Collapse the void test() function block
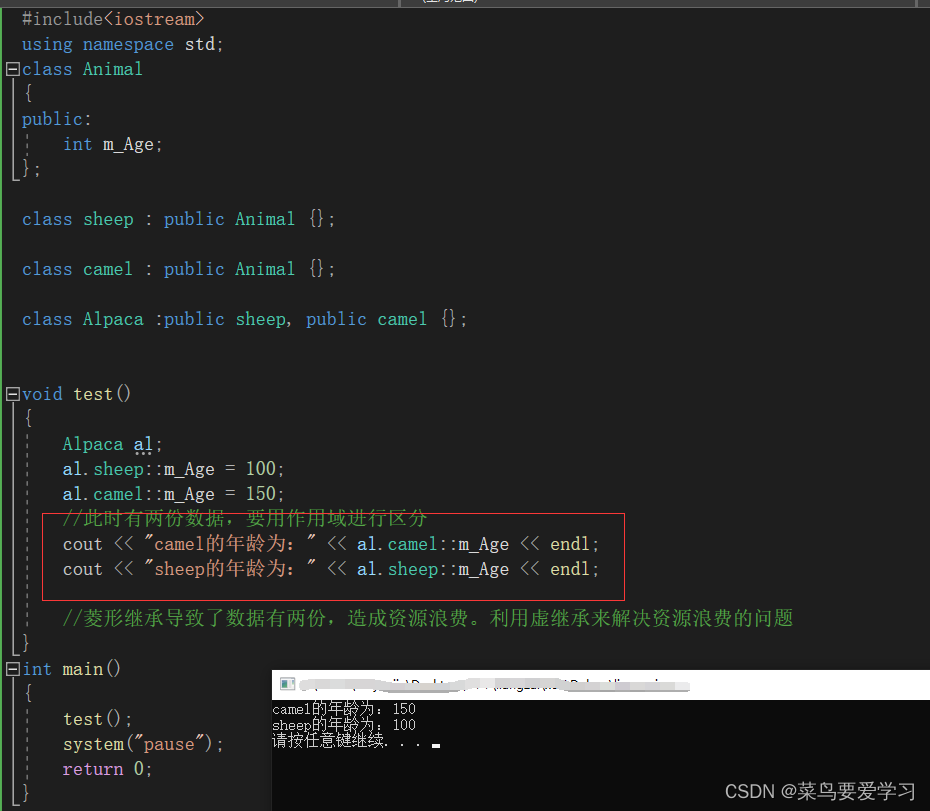This screenshot has width=930, height=811. [x=12, y=394]
